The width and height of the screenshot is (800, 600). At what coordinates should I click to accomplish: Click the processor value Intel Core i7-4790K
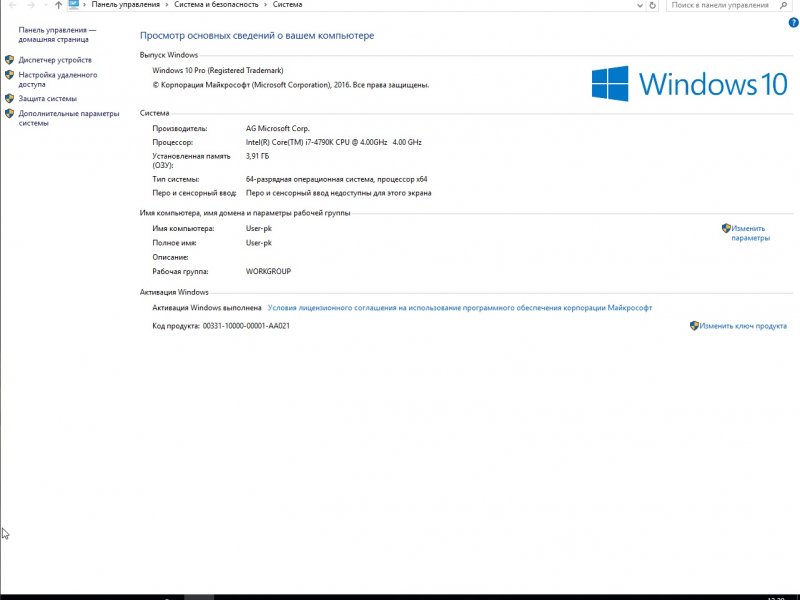(334, 142)
